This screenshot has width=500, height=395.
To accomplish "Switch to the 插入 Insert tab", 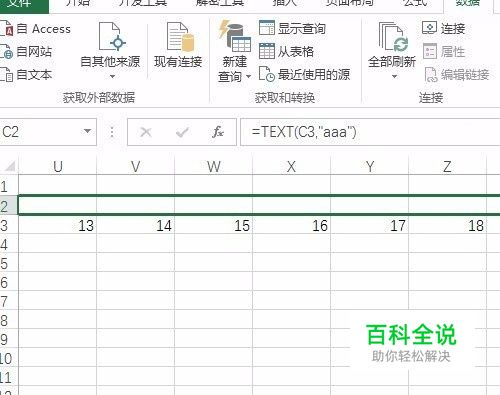I will coord(284,3).
